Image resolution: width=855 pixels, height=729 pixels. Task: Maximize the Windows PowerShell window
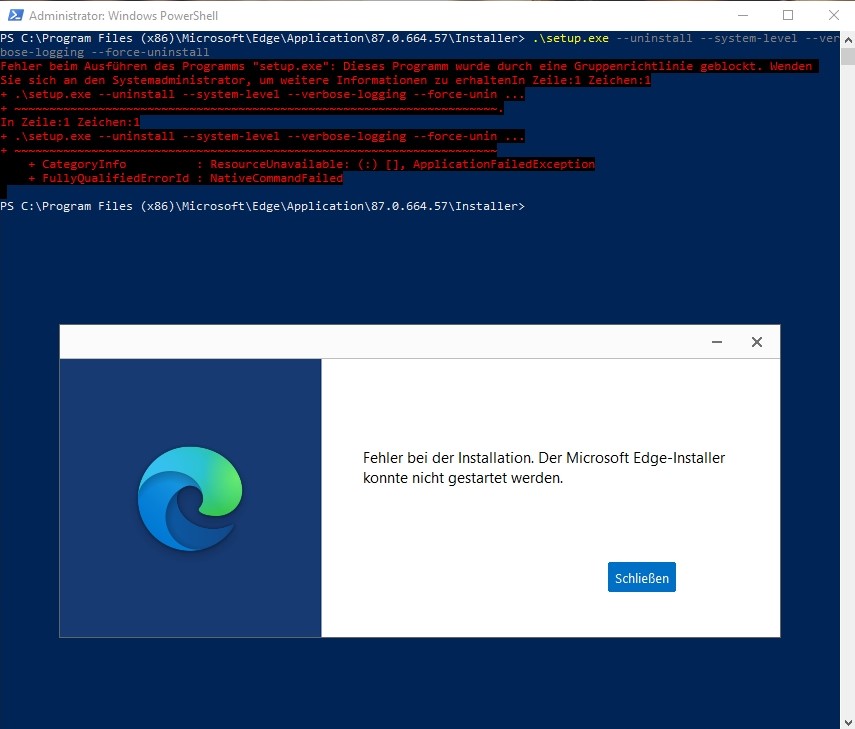point(788,15)
